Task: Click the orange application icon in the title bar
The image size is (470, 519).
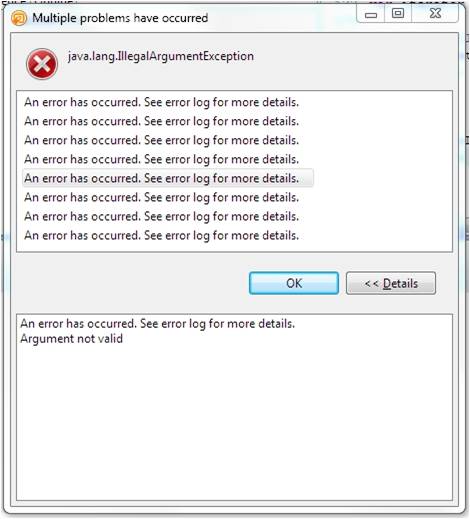Action: pos(18,18)
